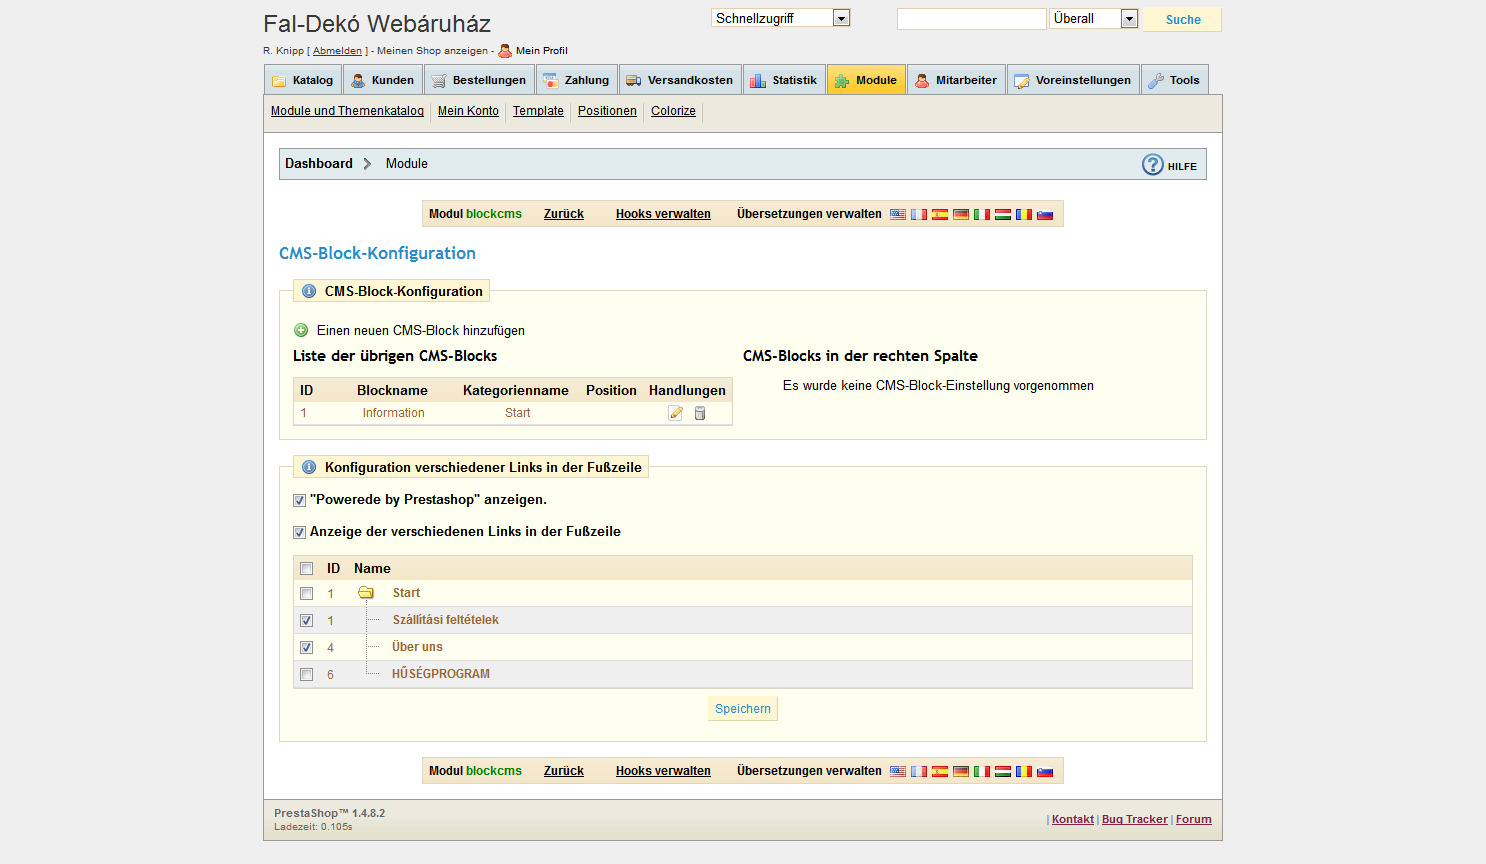The image size is (1486, 864).
Task: Select the Hungarian flag in the lower module bar
Action: 1003,771
